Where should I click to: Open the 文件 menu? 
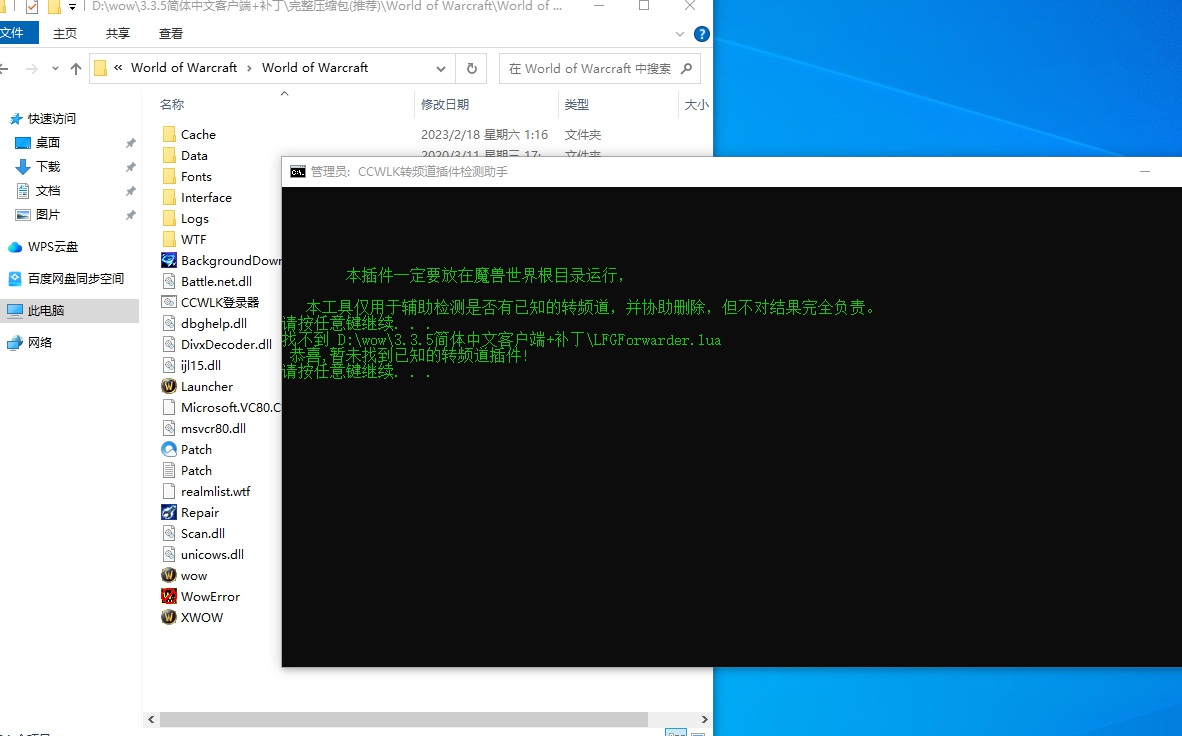tap(19, 32)
